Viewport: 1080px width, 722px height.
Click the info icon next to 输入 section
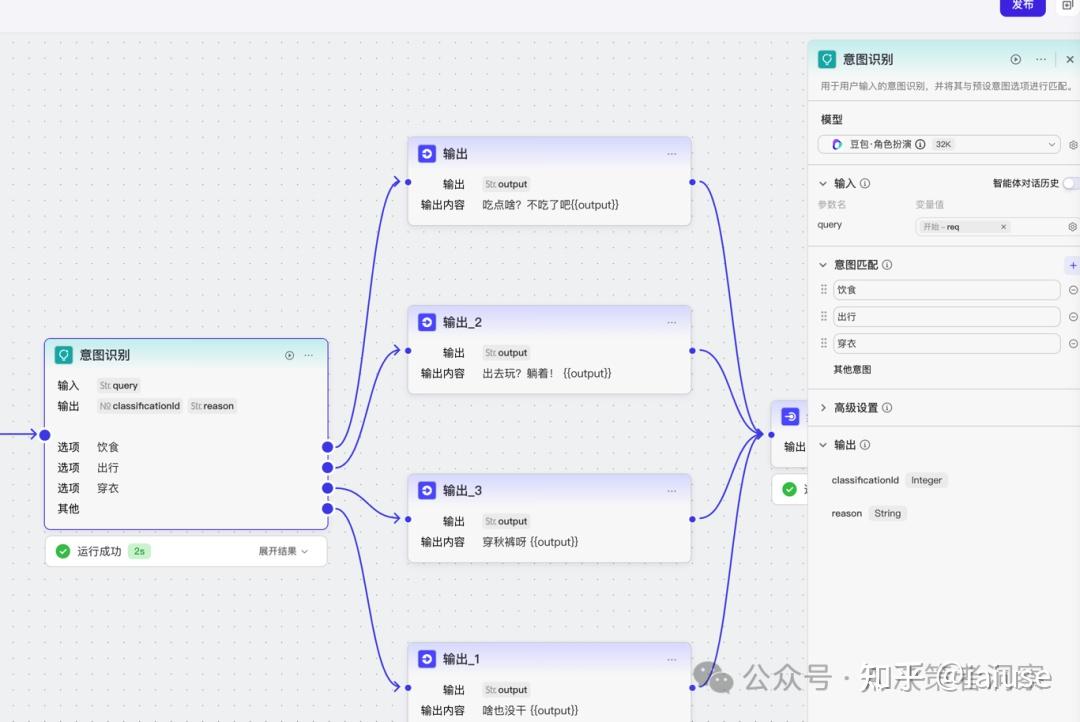(865, 183)
